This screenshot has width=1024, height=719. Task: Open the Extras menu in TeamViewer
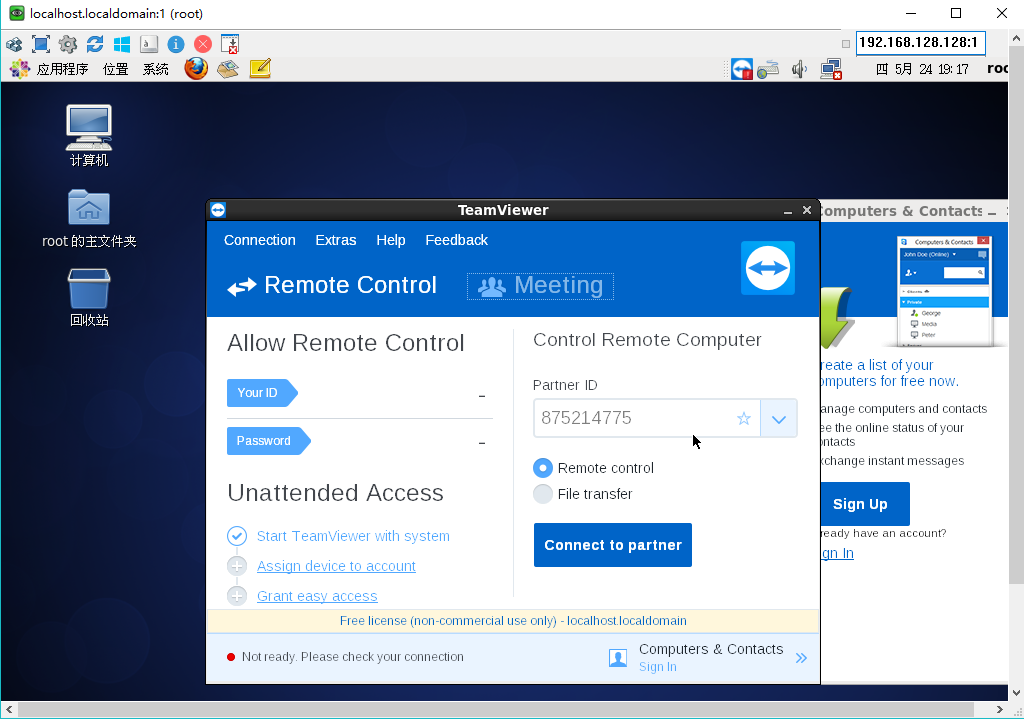click(x=336, y=240)
